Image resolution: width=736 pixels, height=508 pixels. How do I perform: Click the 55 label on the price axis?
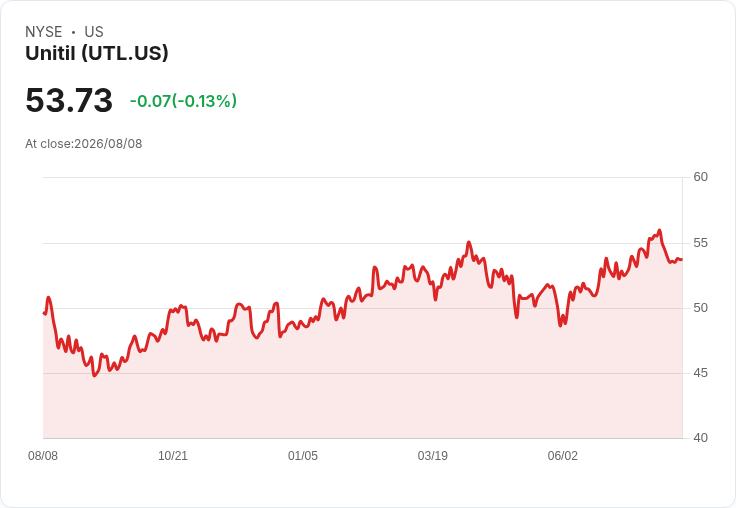(700, 243)
